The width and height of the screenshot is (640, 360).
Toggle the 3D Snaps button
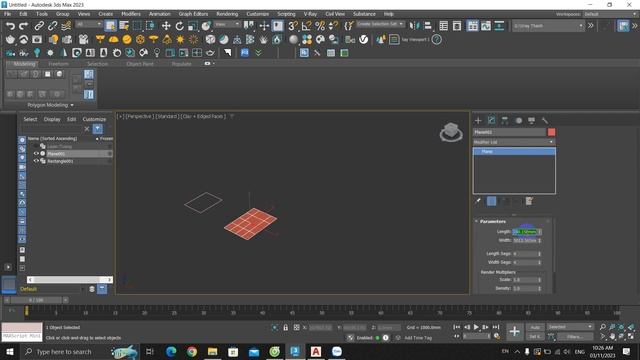point(293,26)
